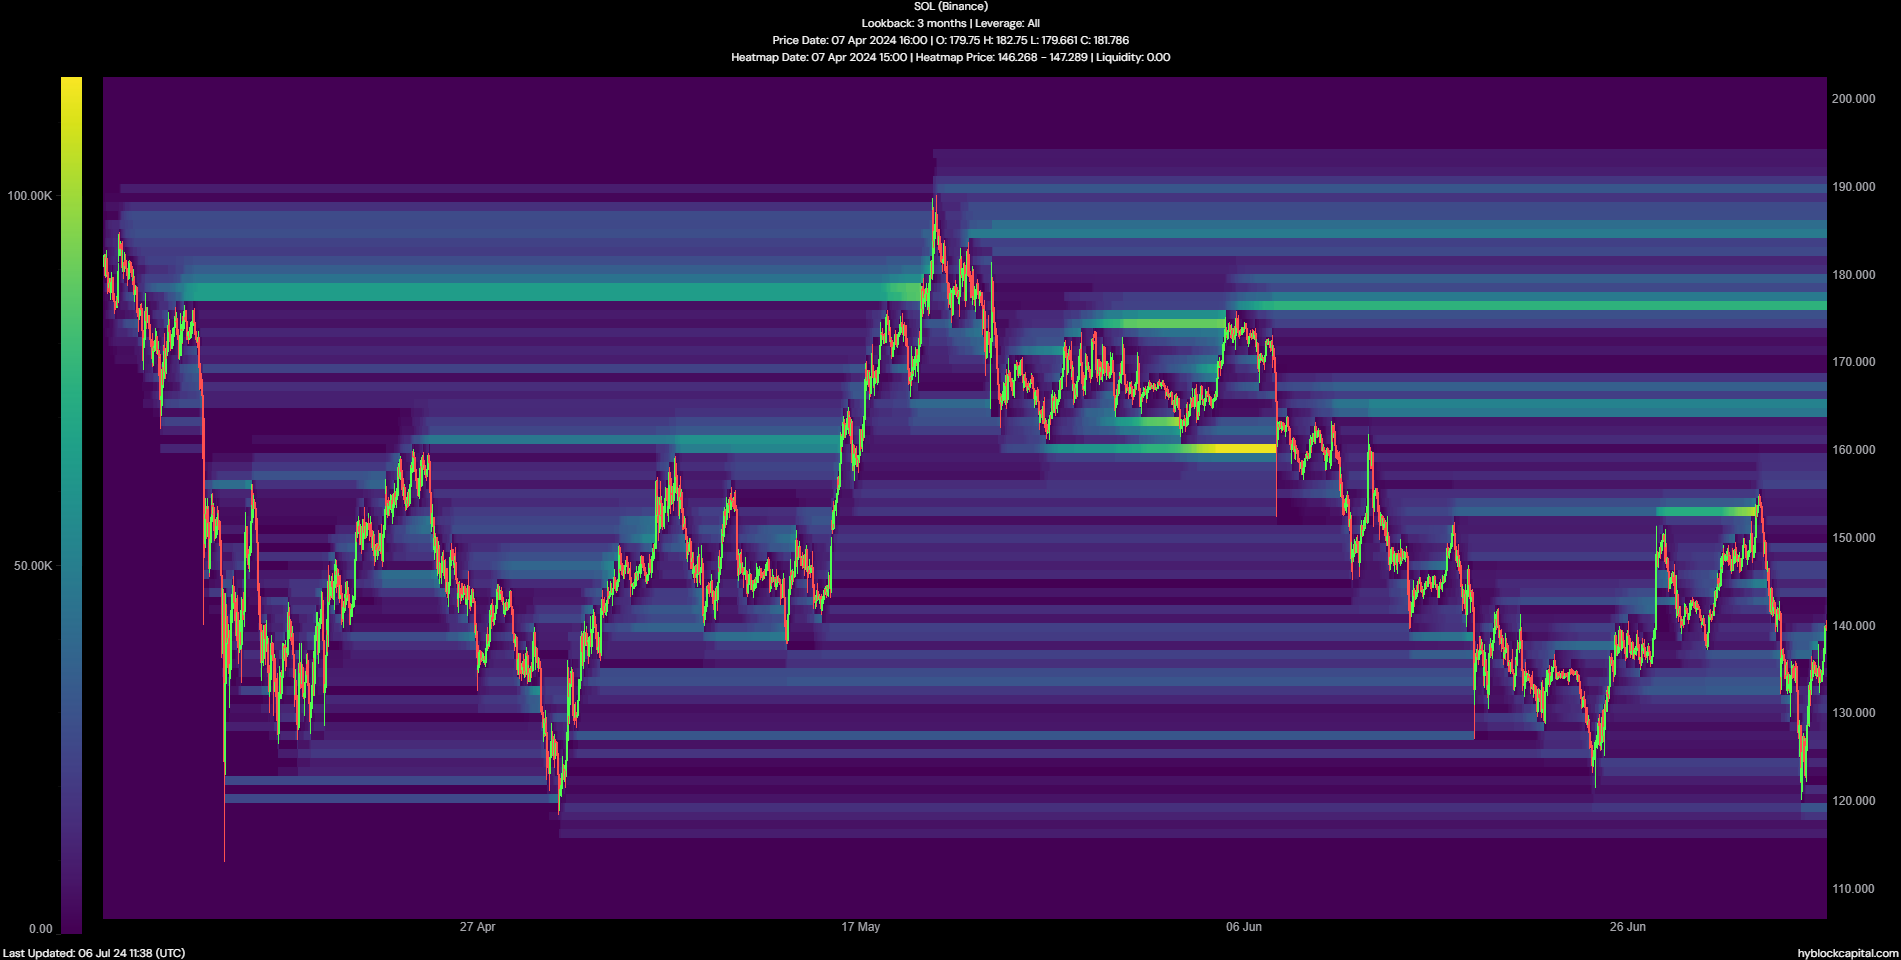Click the 150.000 price axis label

(1853, 538)
